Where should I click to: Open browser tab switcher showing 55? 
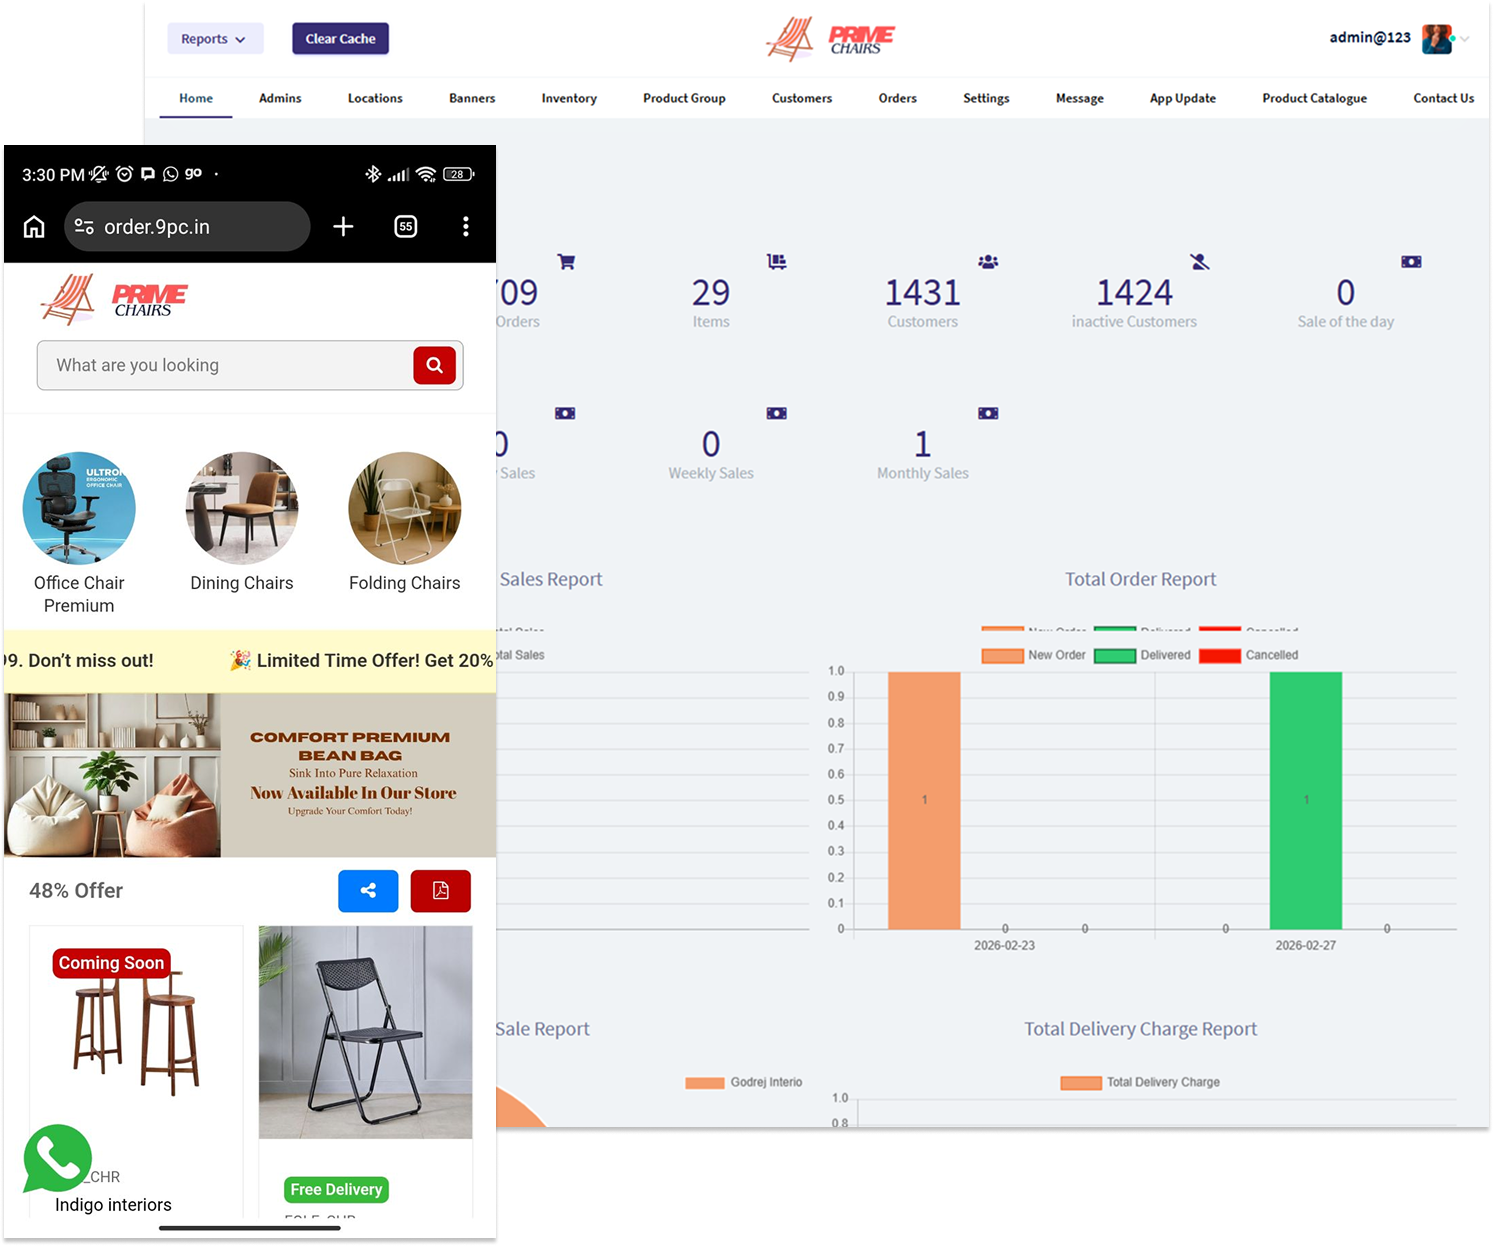[405, 227]
